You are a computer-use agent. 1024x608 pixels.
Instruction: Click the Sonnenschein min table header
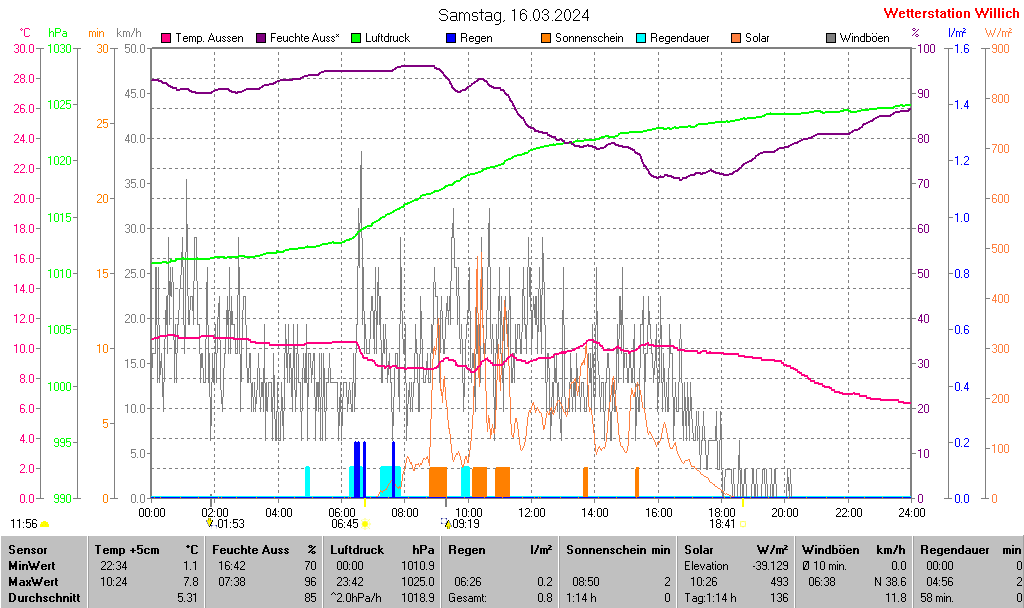point(618,550)
